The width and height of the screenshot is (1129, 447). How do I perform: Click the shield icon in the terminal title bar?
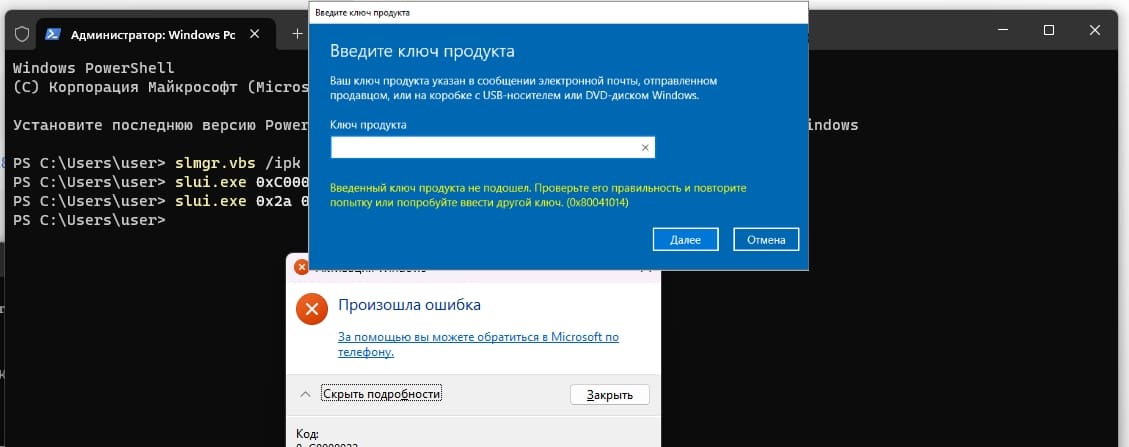coord(22,34)
